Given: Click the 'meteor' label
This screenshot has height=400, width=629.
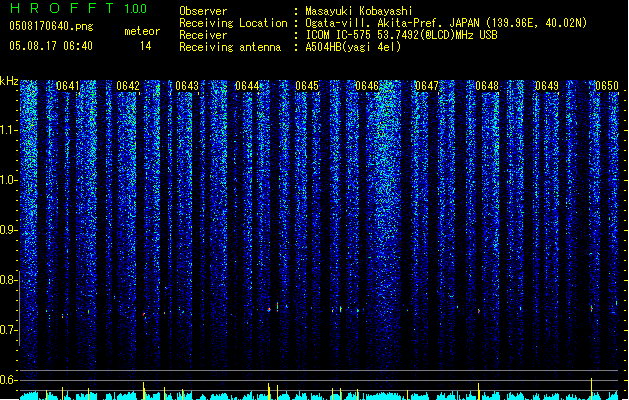Looking at the screenshot, I should [142, 31].
